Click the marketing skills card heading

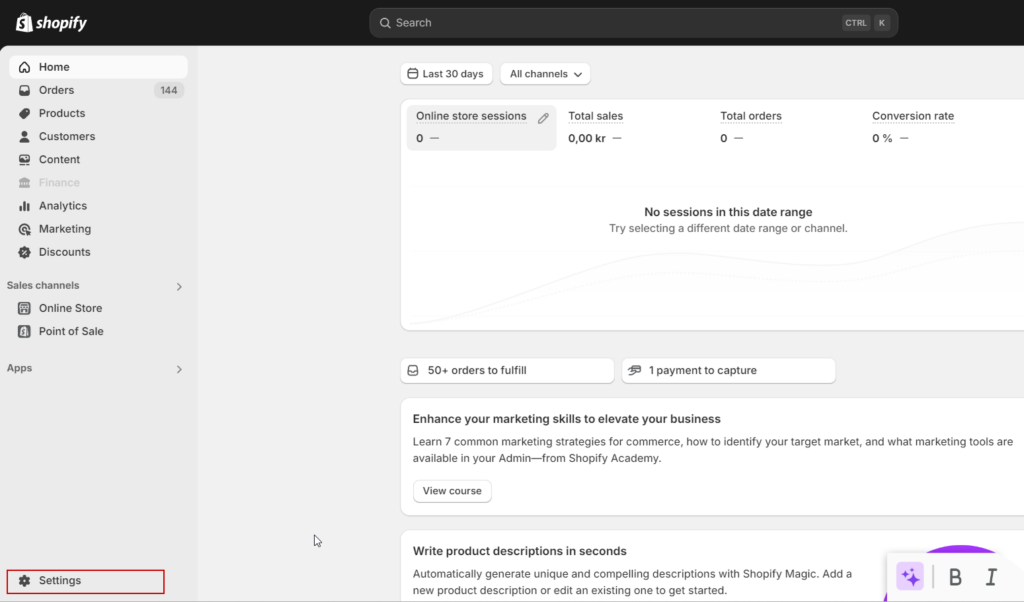pos(567,419)
